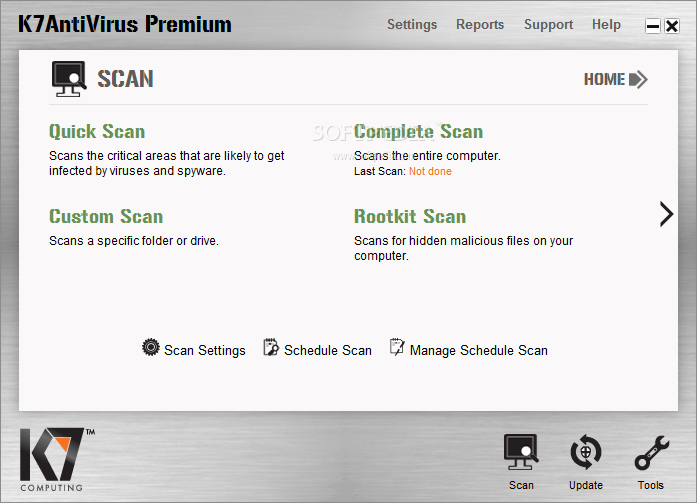
Task: Click the 'Not done' last scan status
Action: coord(430,172)
